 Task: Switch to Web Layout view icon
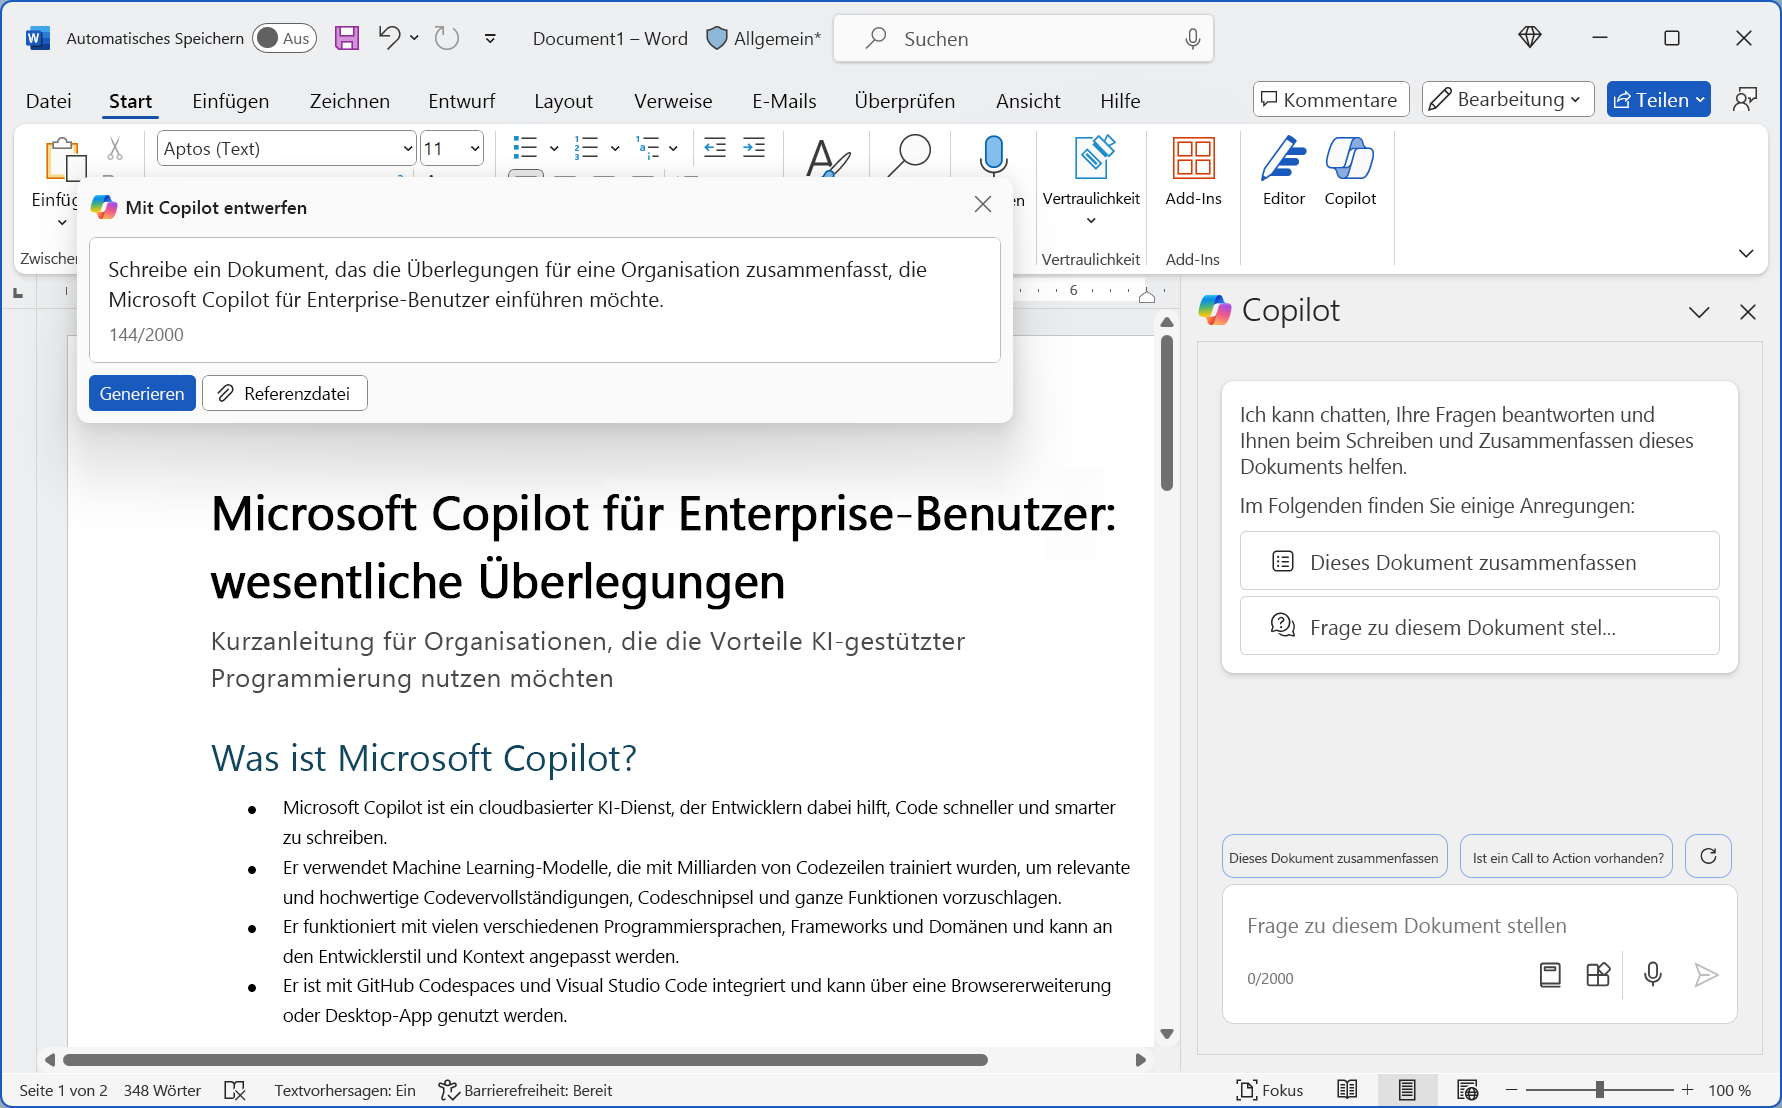1467,1090
